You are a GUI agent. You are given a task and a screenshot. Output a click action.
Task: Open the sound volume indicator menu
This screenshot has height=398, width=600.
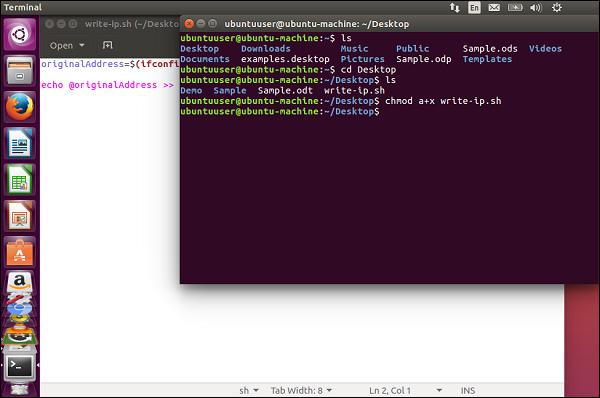pos(536,7)
